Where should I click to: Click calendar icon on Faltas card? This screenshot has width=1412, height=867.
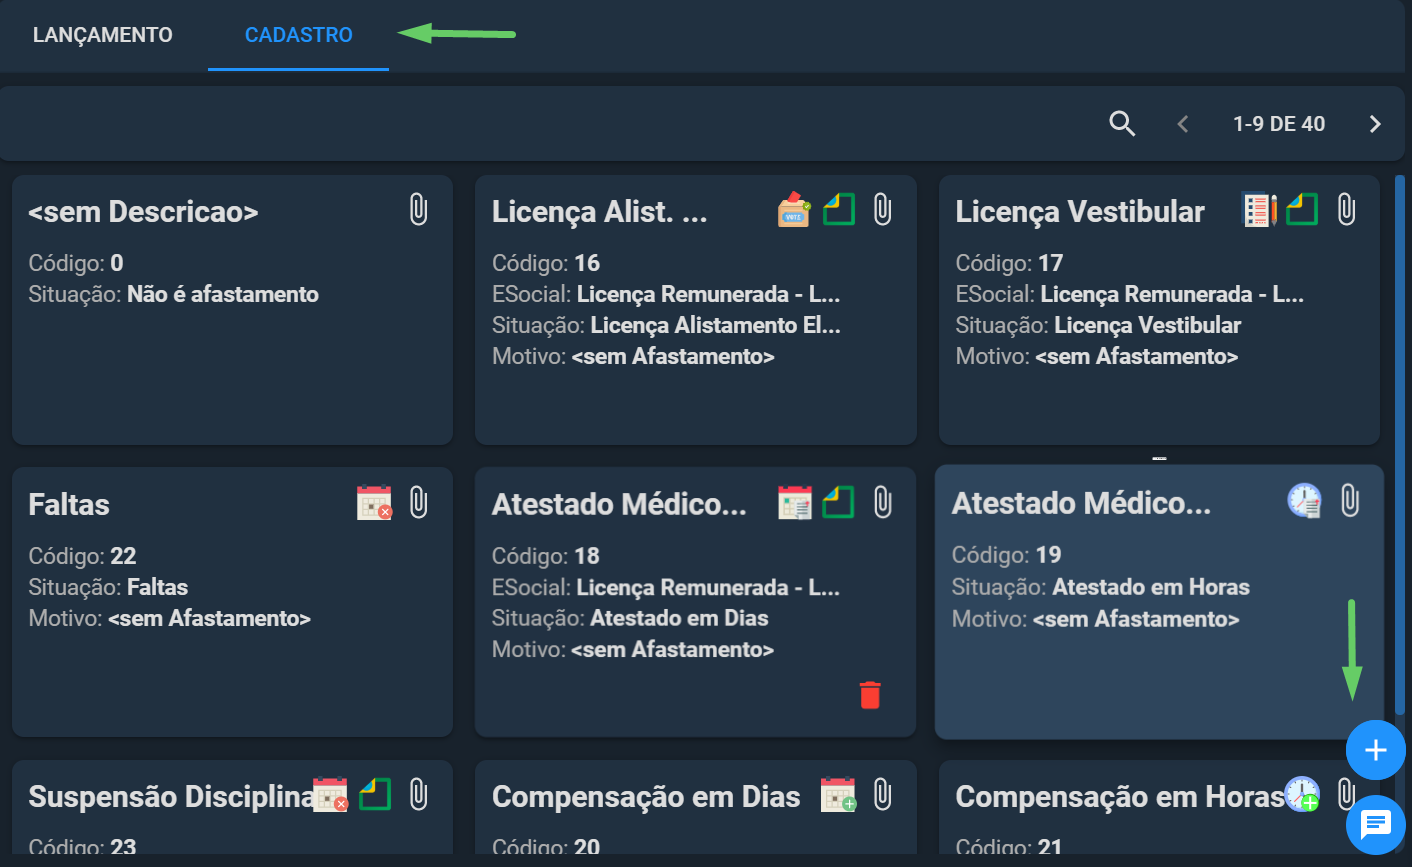point(374,502)
